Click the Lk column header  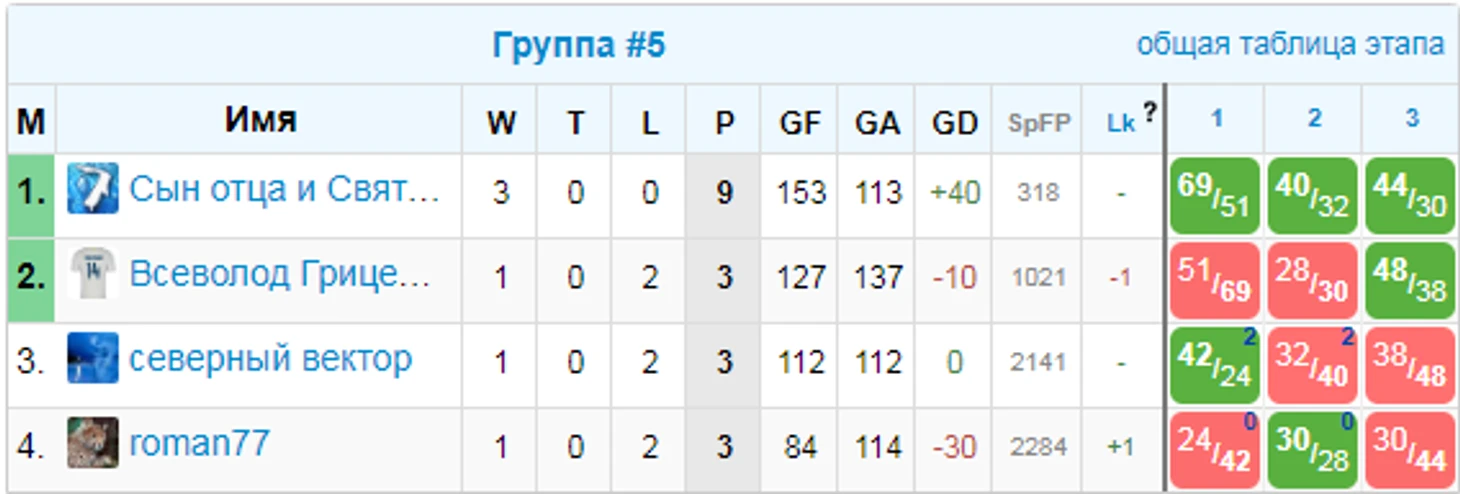click(1121, 123)
